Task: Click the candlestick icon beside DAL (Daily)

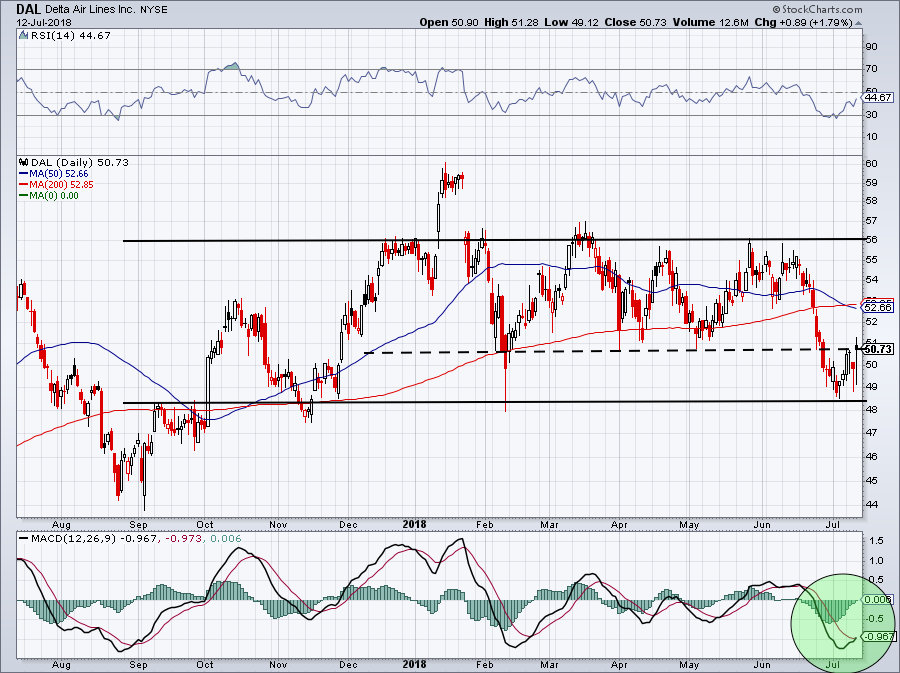Action: (23, 162)
